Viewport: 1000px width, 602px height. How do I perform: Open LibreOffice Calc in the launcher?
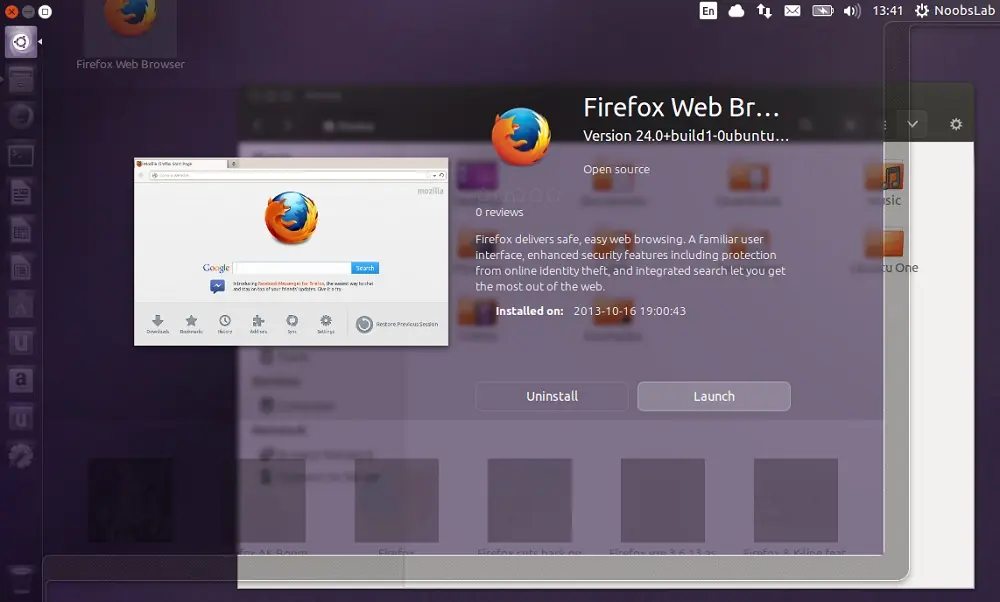pyautogui.click(x=21, y=231)
